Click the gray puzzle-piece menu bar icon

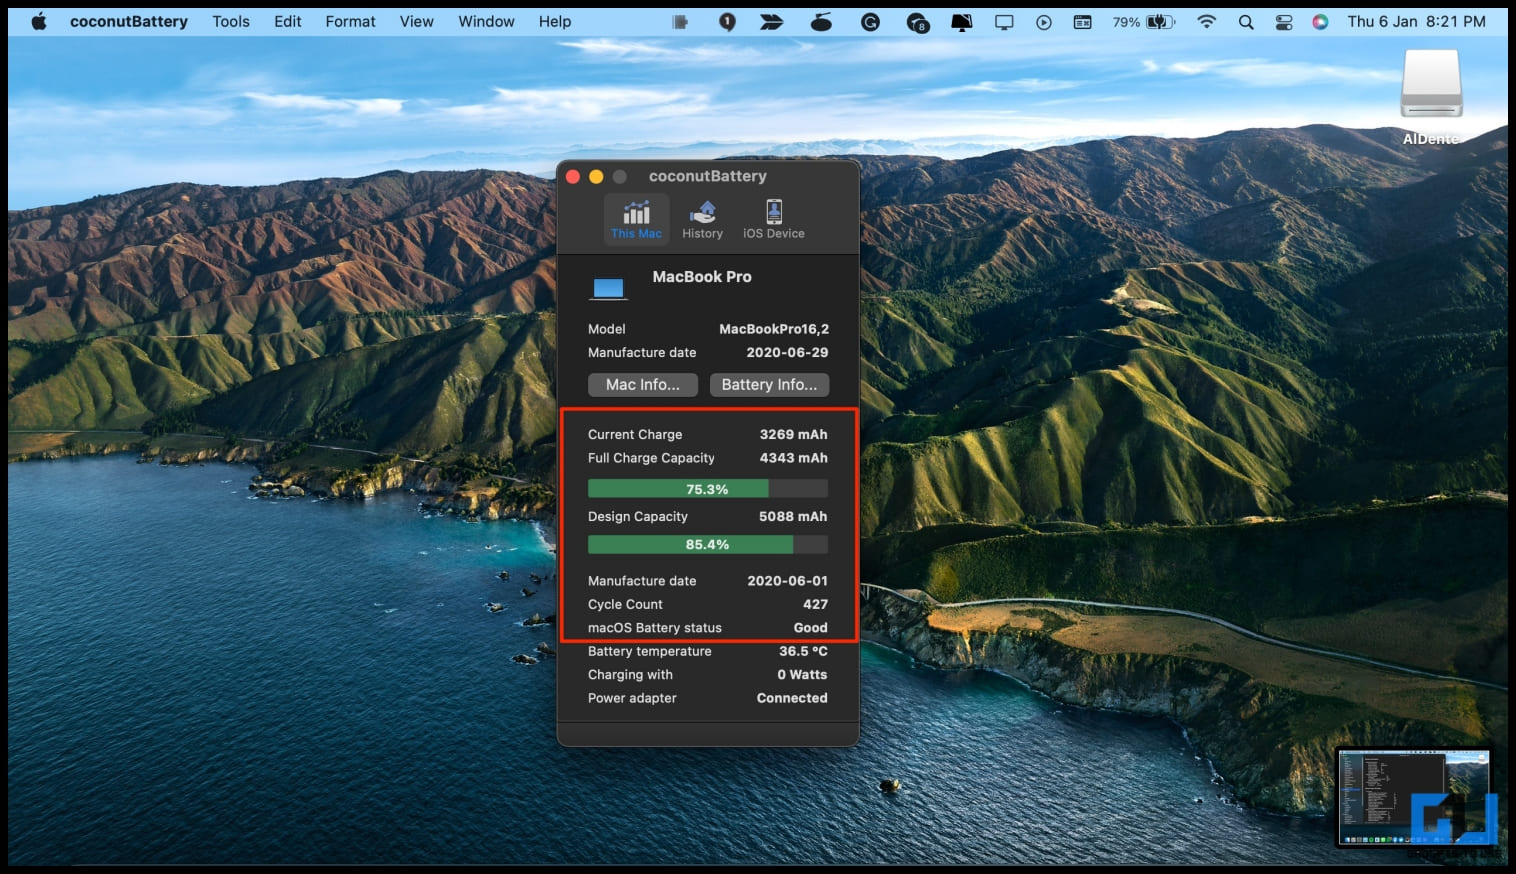tap(680, 21)
